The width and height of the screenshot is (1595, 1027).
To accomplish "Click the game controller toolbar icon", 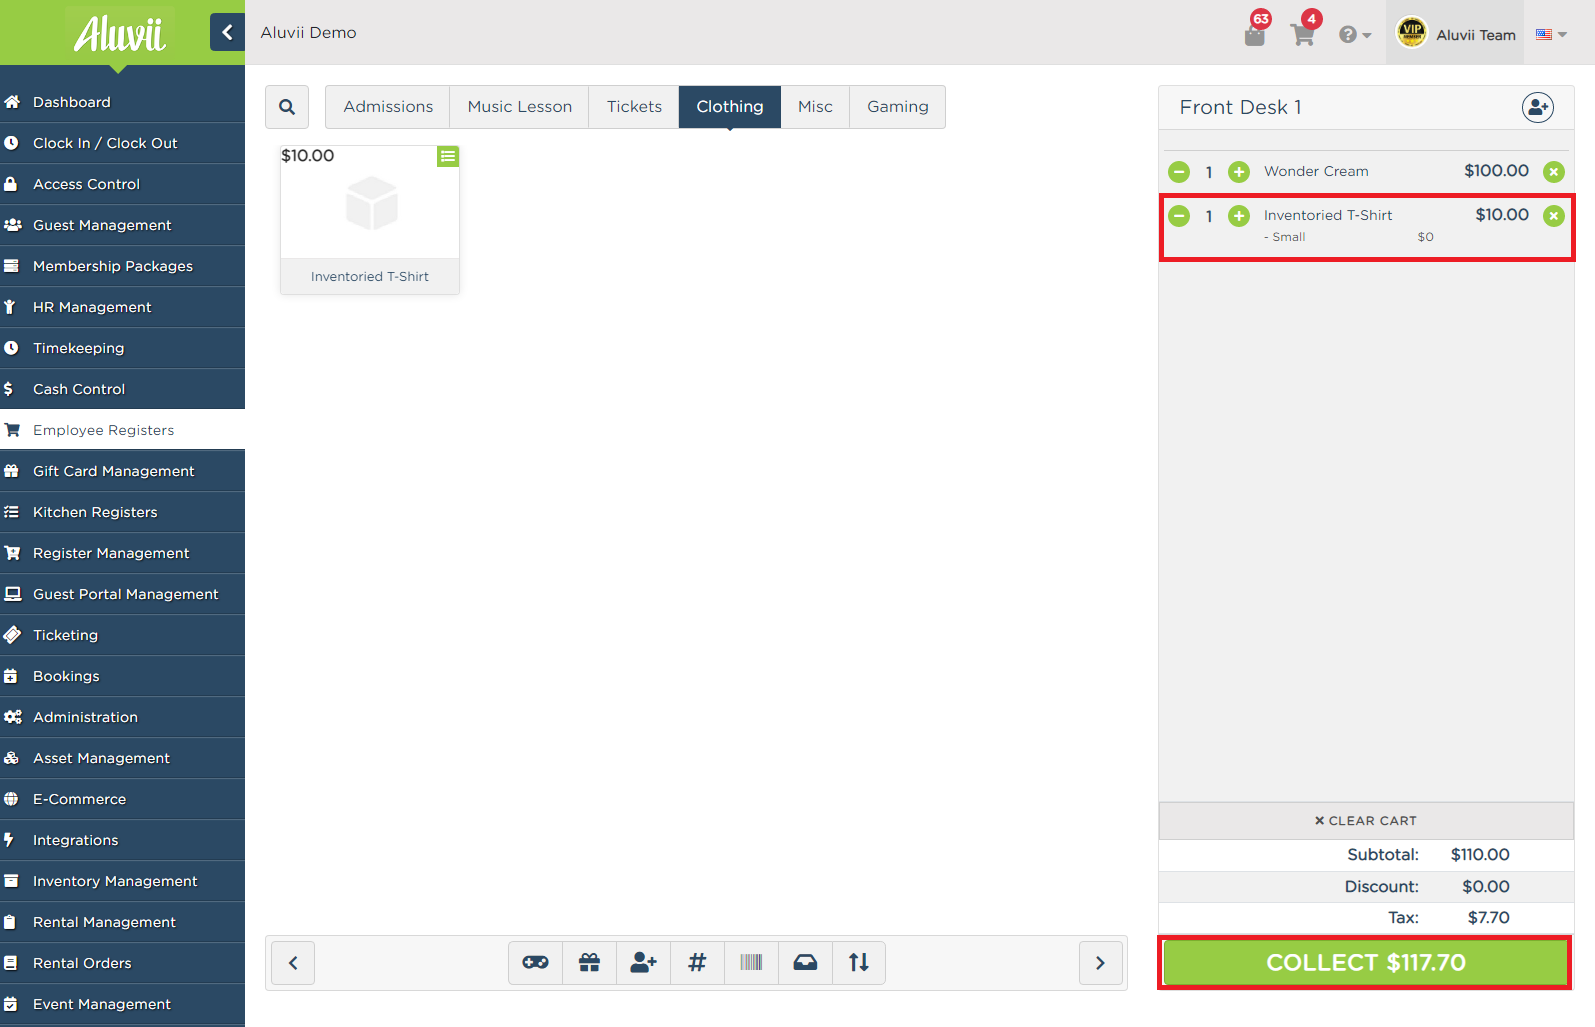I will pyautogui.click(x=535, y=963).
